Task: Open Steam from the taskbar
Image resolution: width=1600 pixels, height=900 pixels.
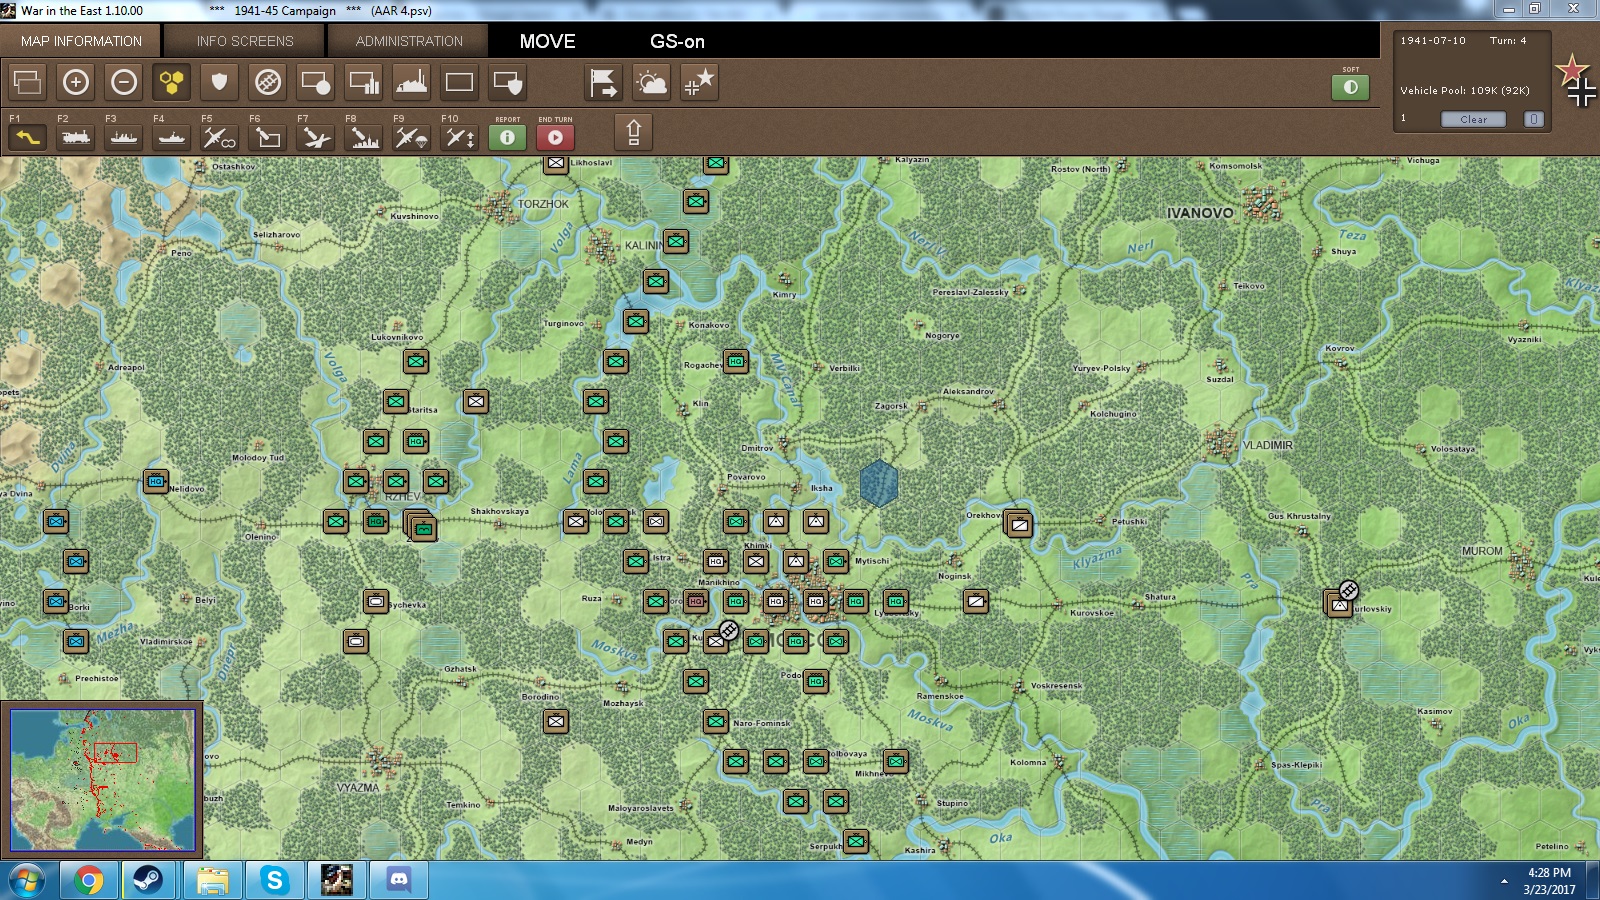Action: 149,881
